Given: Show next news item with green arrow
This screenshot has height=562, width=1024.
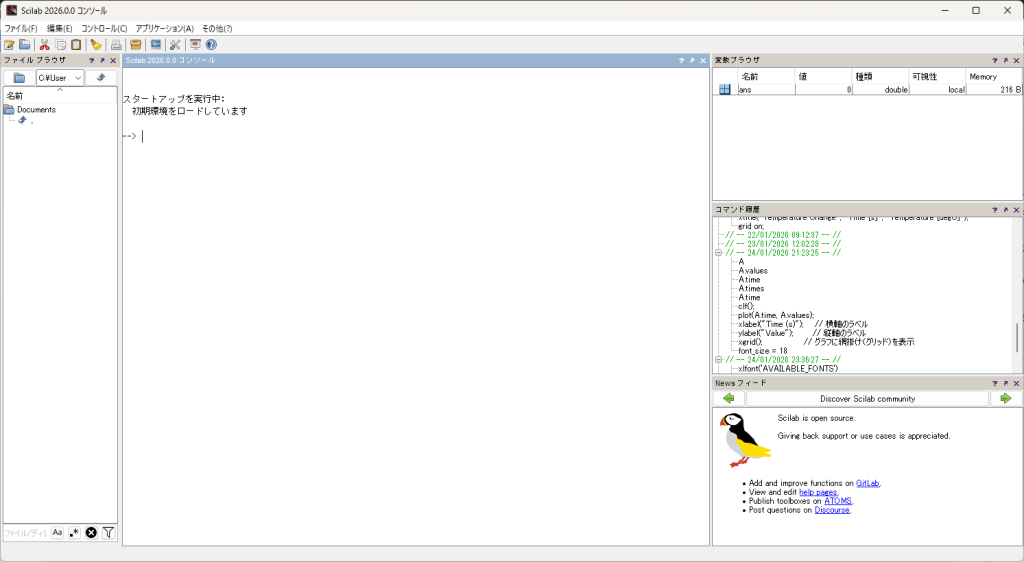Looking at the screenshot, I should click(x=1005, y=398).
